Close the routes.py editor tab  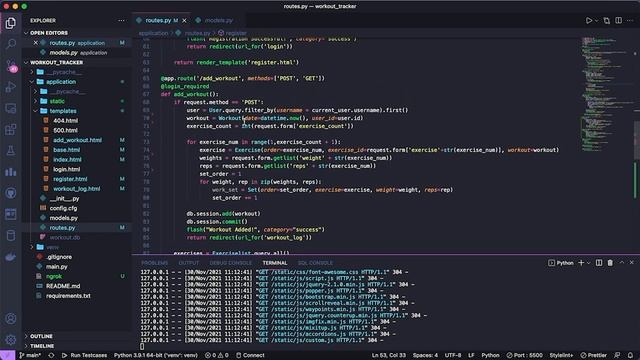184,20
